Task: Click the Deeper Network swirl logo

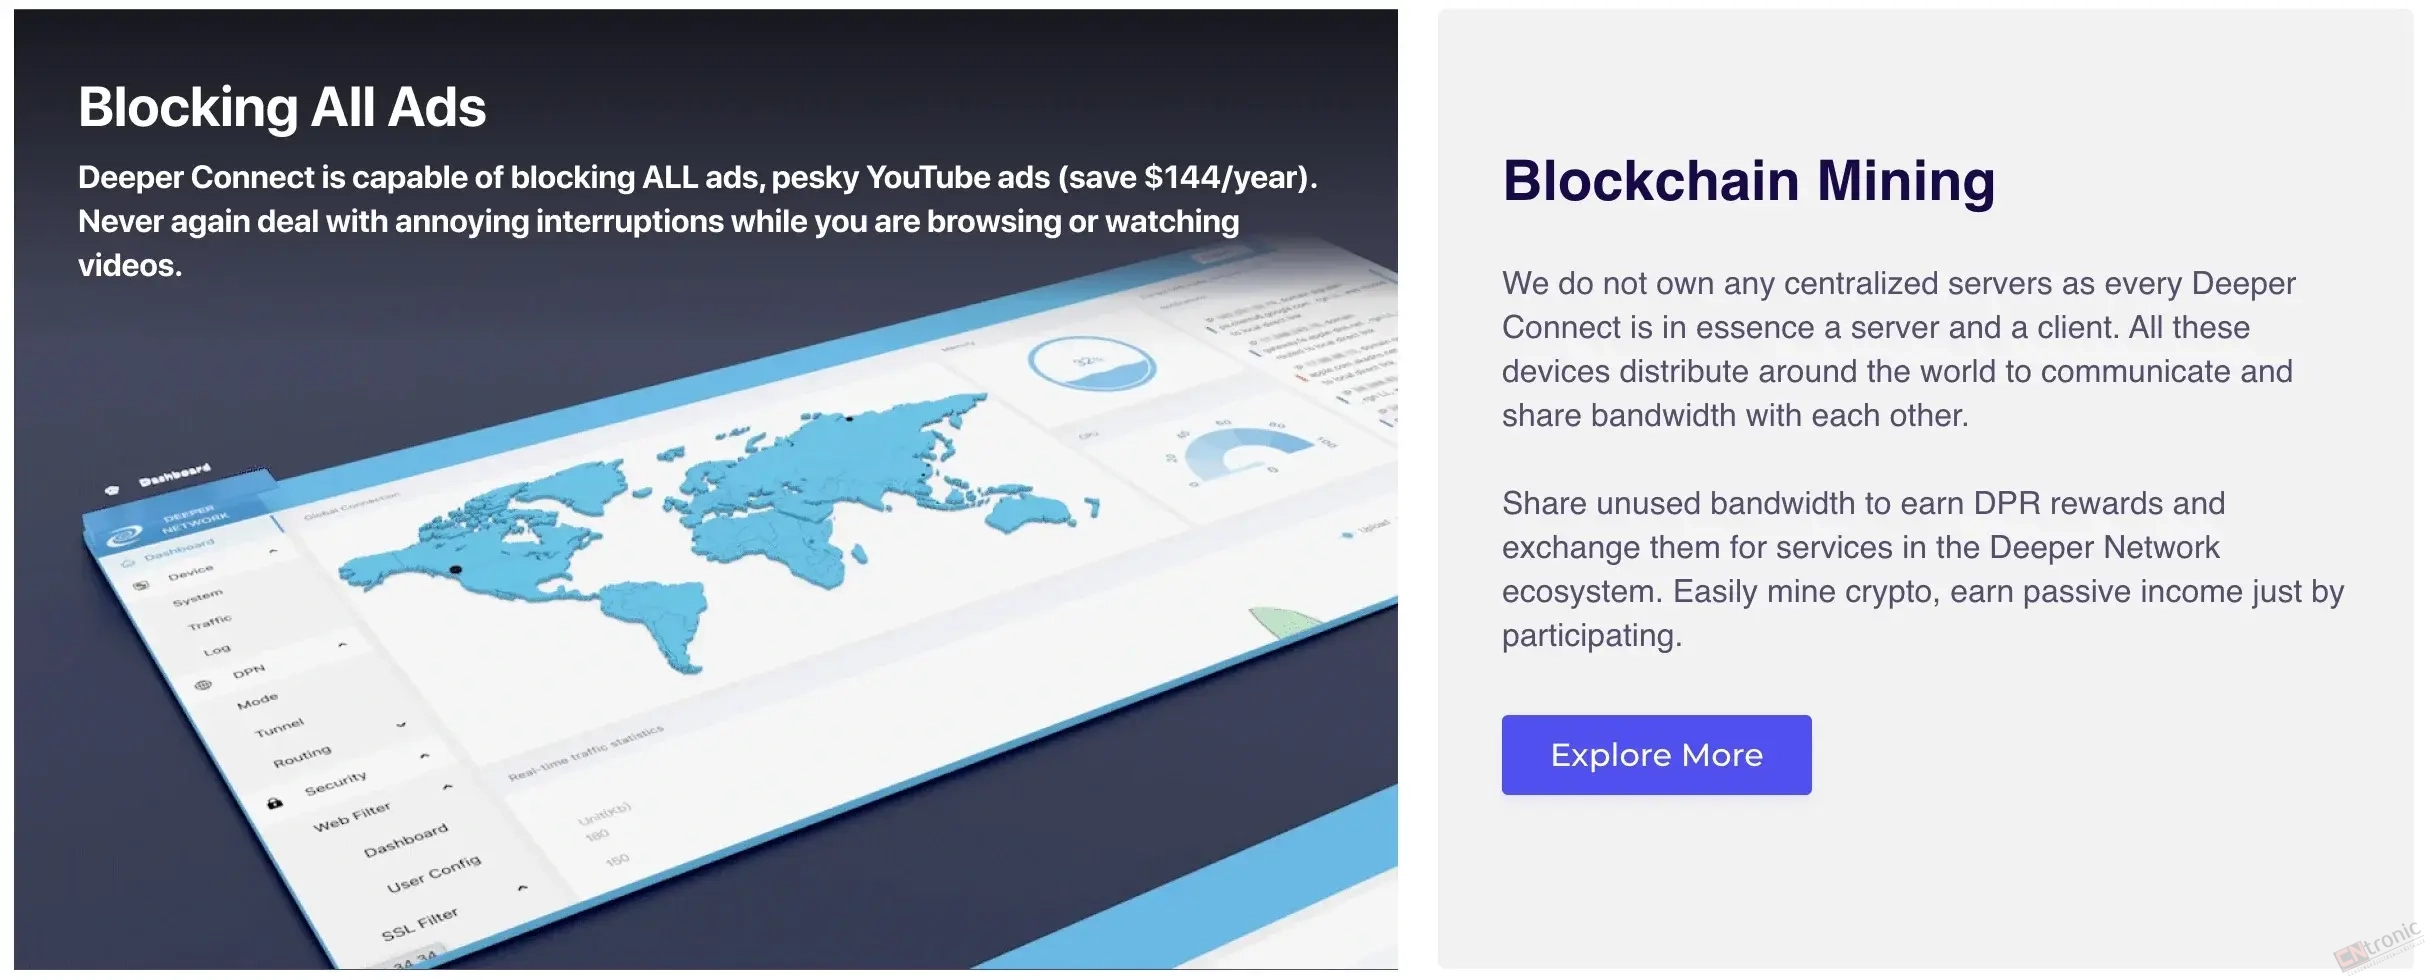Action: pyautogui.click(x=122, y=537)
